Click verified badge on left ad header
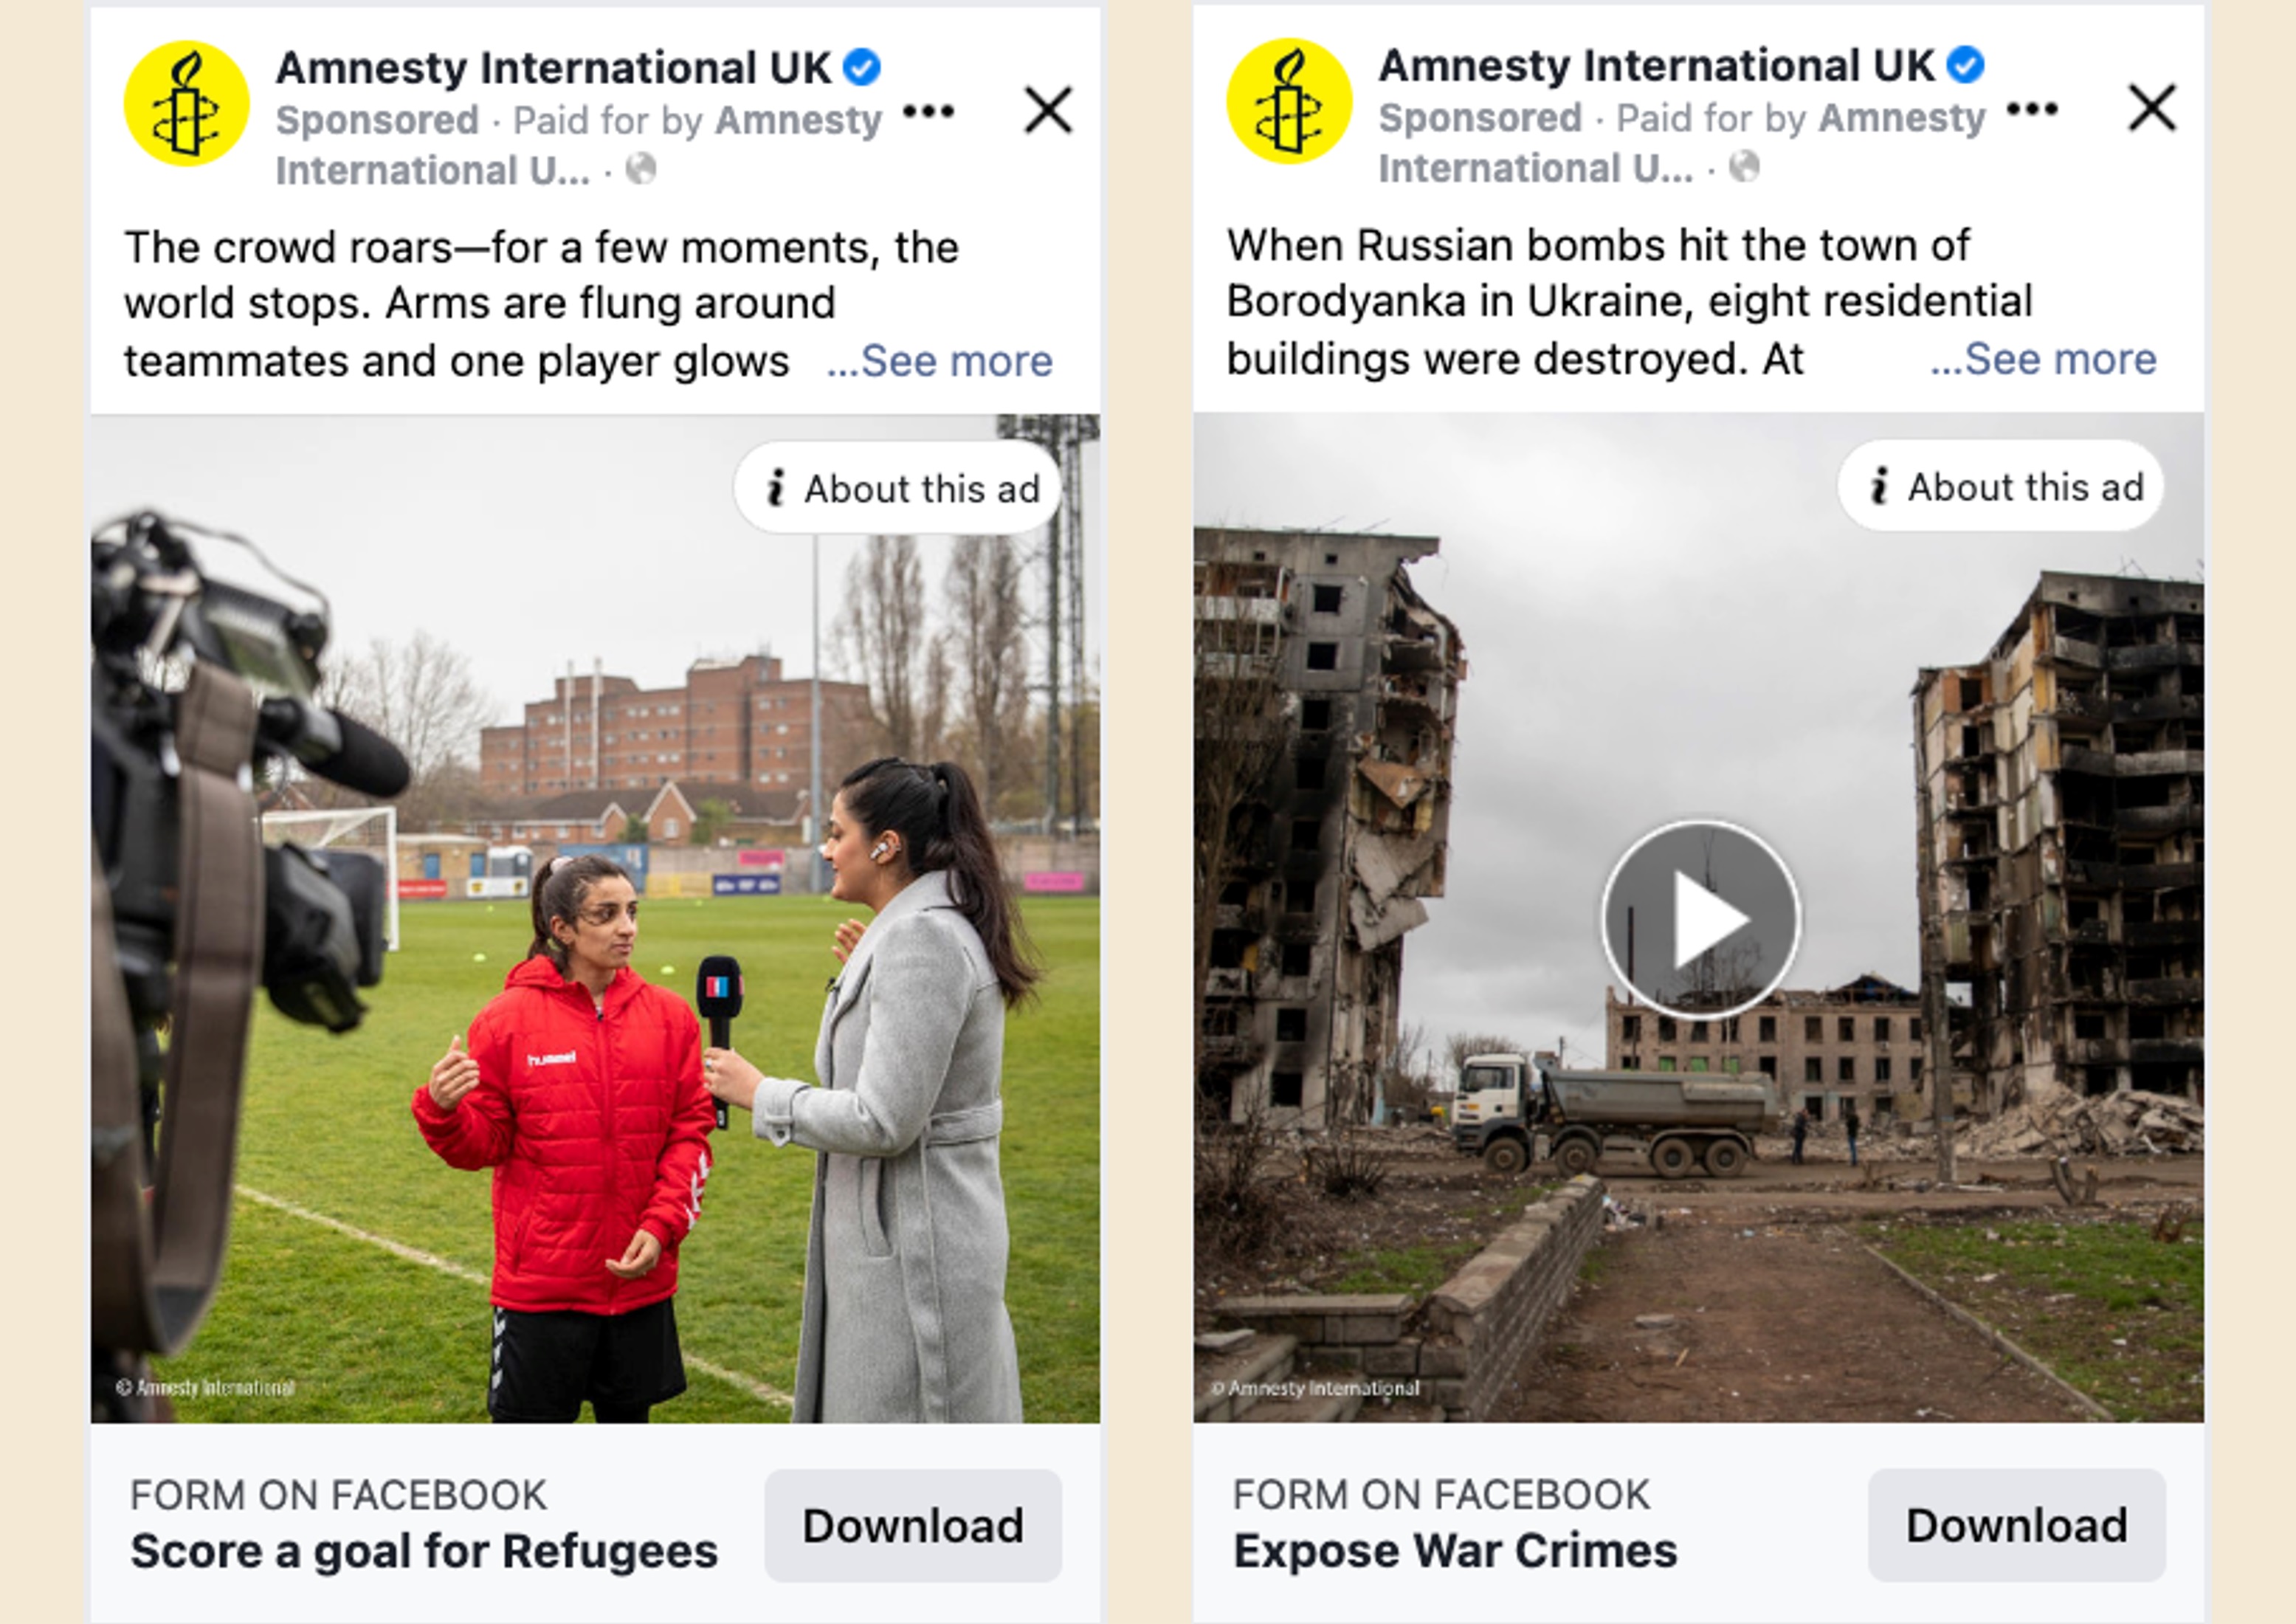This screenshot has height=1624, width=2296. (x=862, y=67)
